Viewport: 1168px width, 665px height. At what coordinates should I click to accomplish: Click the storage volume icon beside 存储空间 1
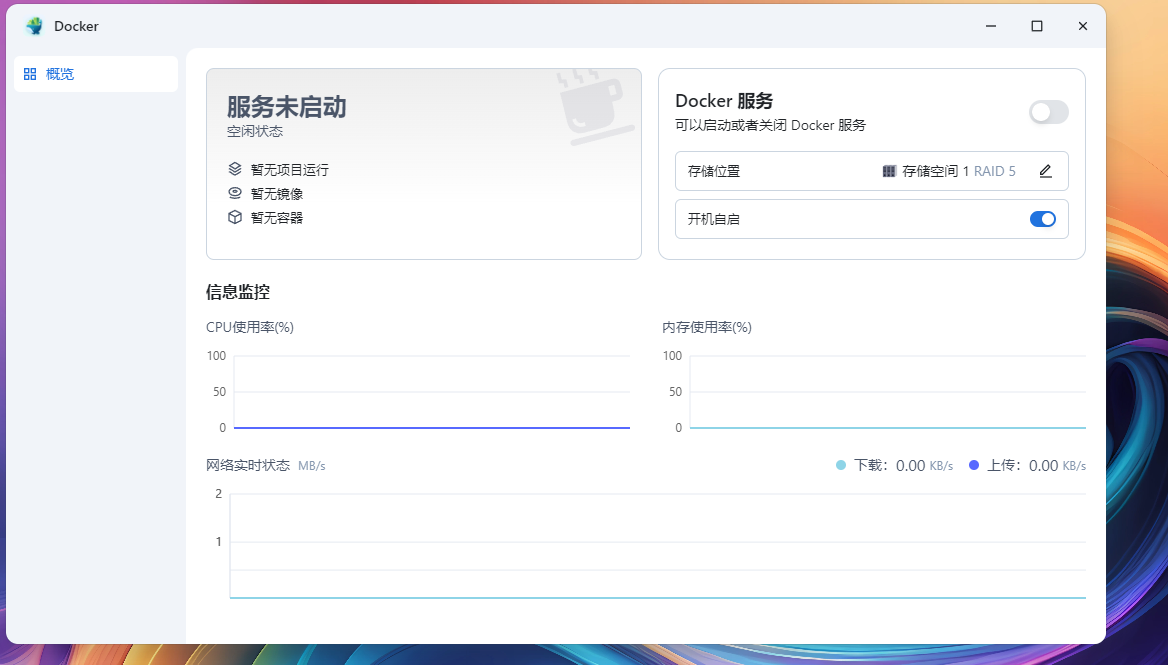click(889, 171)
